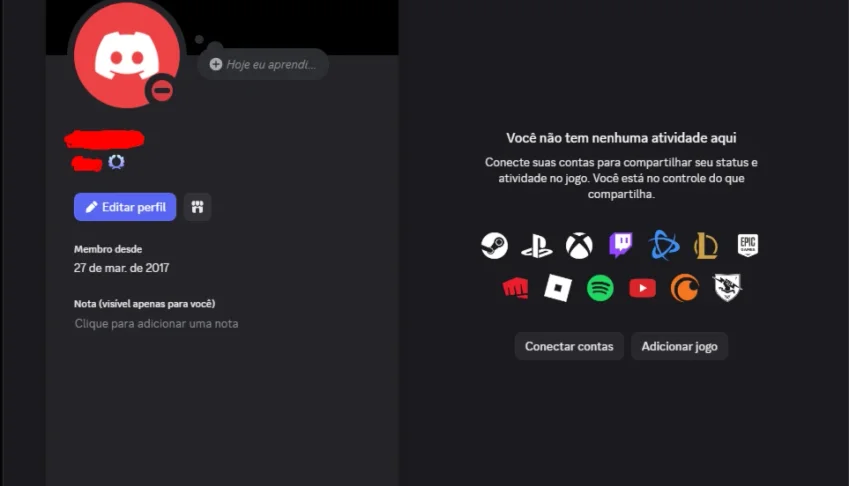Click the Editar perfil button
The image size is (849, 486).
pos(125,207)
